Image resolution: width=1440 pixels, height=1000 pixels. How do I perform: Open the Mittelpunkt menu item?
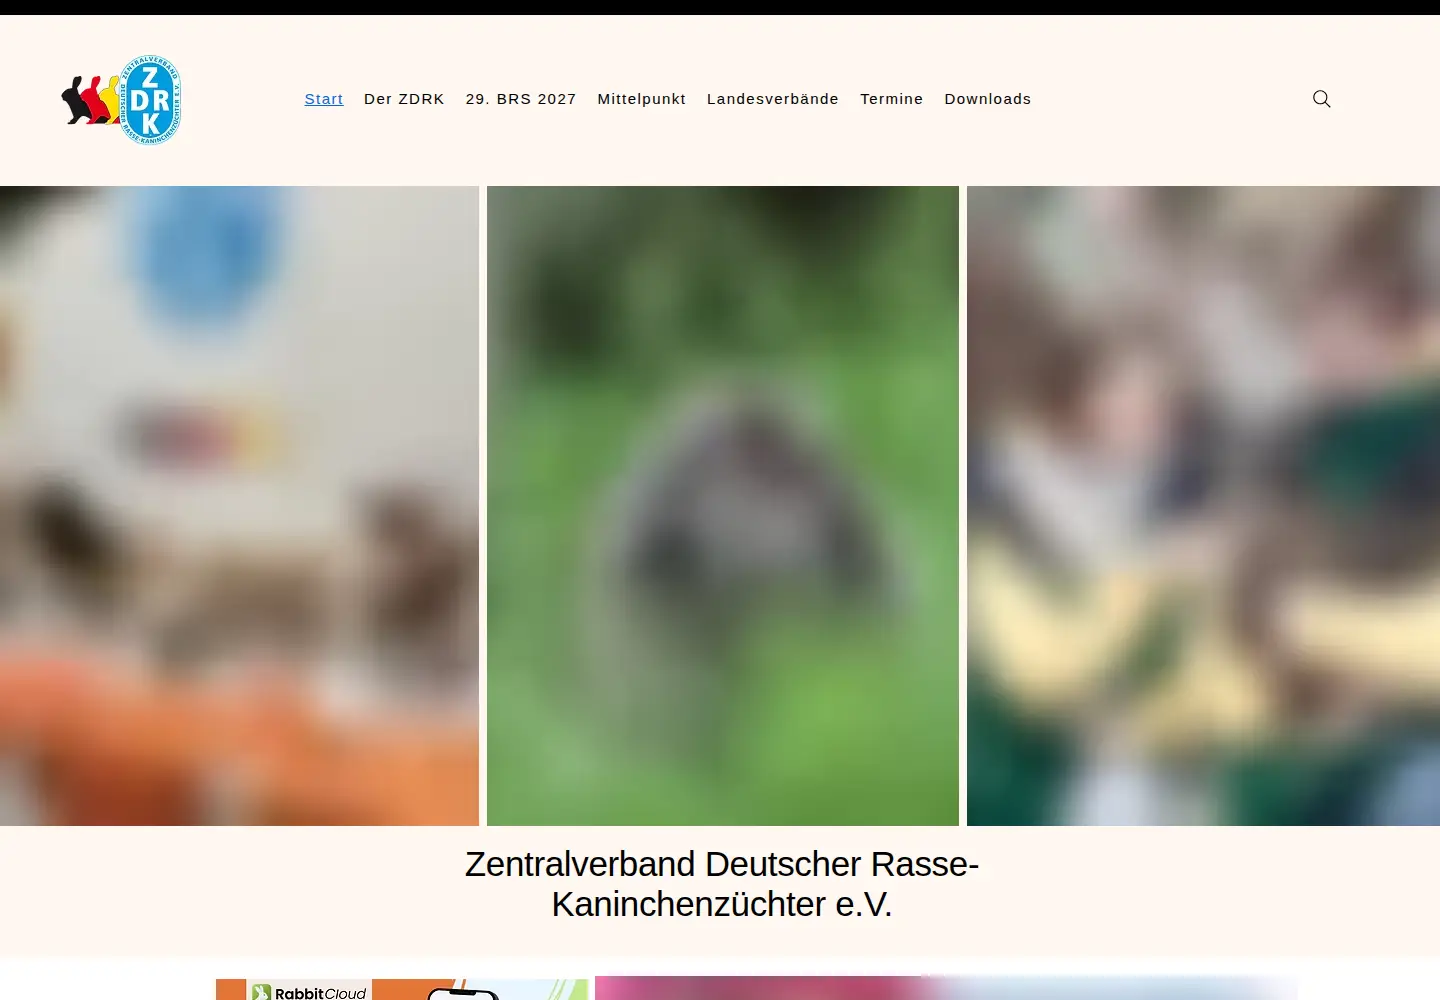642,99
